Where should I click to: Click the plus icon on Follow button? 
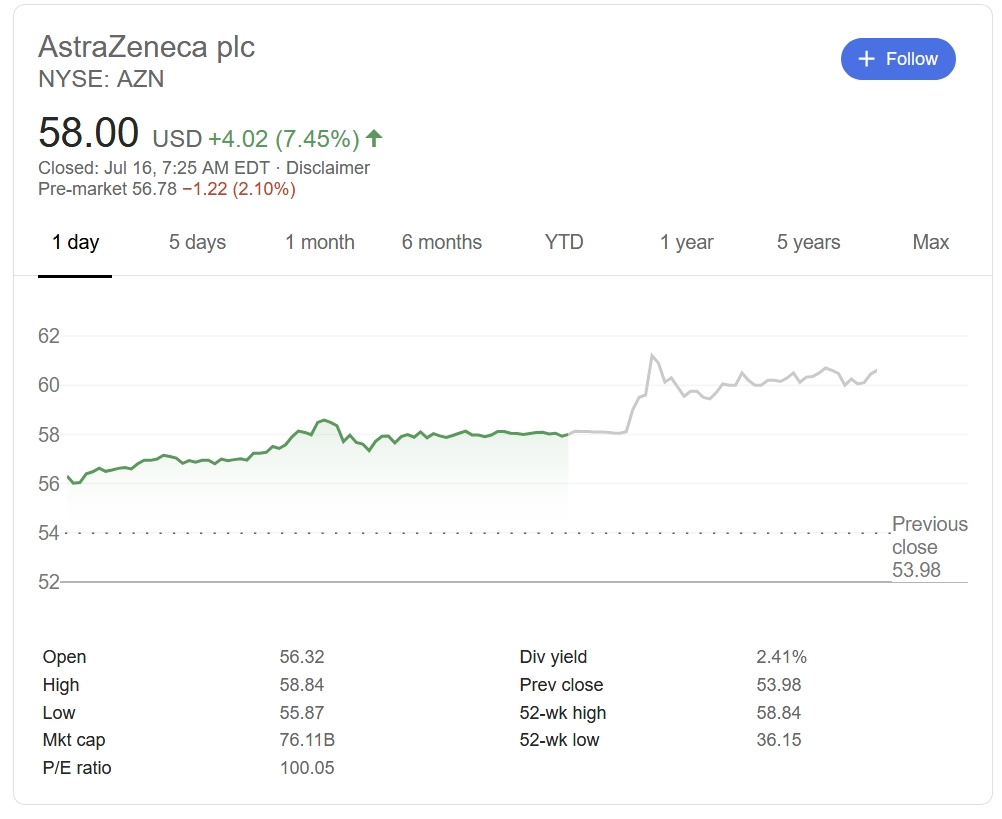pos(867,59)
